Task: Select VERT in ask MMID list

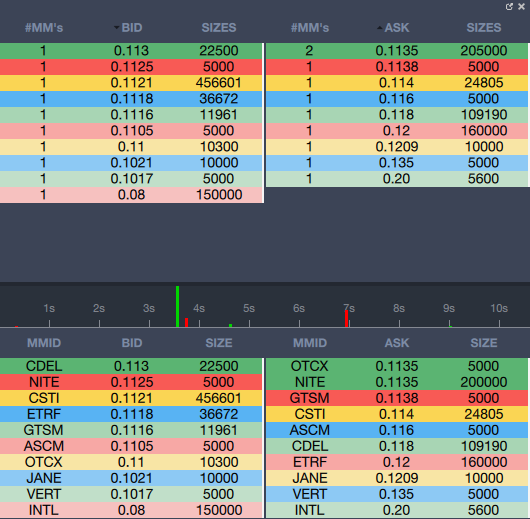Action: (310, 494)
